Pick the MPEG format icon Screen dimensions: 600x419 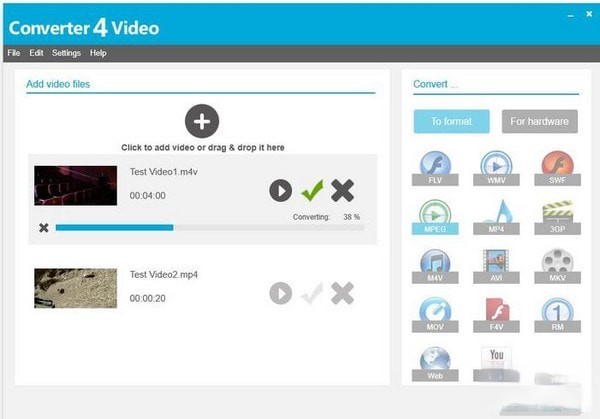pyautogui.click(x=435, y=217)
